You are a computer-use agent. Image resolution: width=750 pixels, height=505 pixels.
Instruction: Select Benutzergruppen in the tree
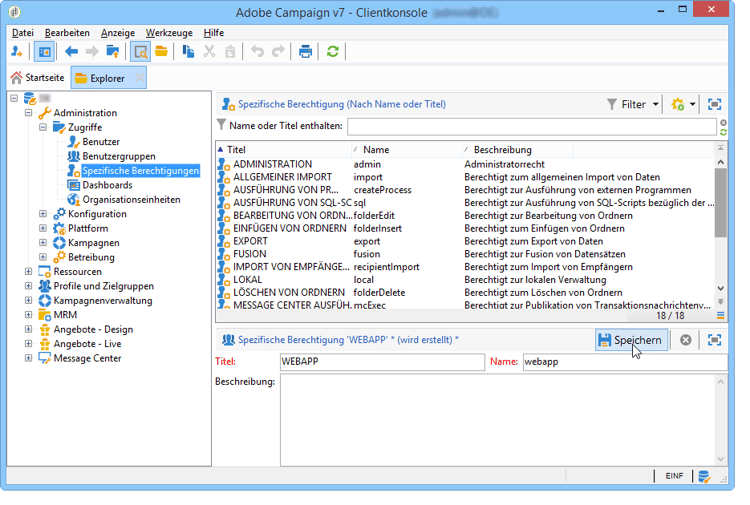tap(118, 156)
